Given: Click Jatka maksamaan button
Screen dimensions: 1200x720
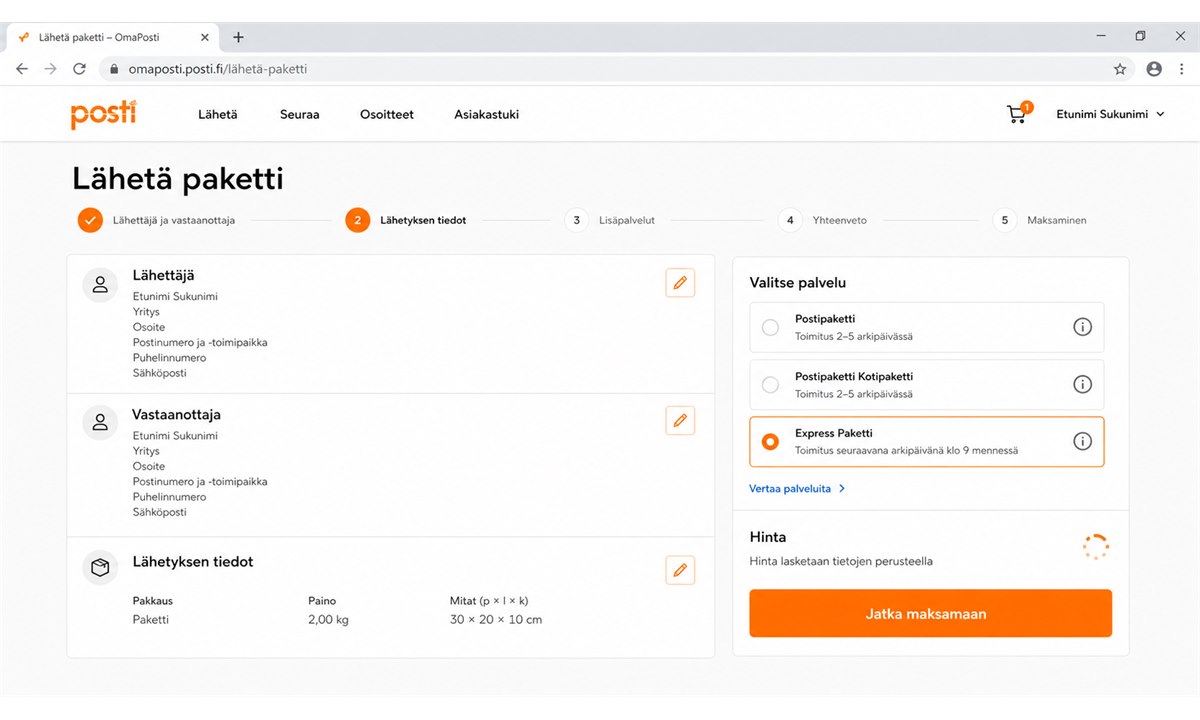Looking at the screenshot, I should click(x=930, y=613).
